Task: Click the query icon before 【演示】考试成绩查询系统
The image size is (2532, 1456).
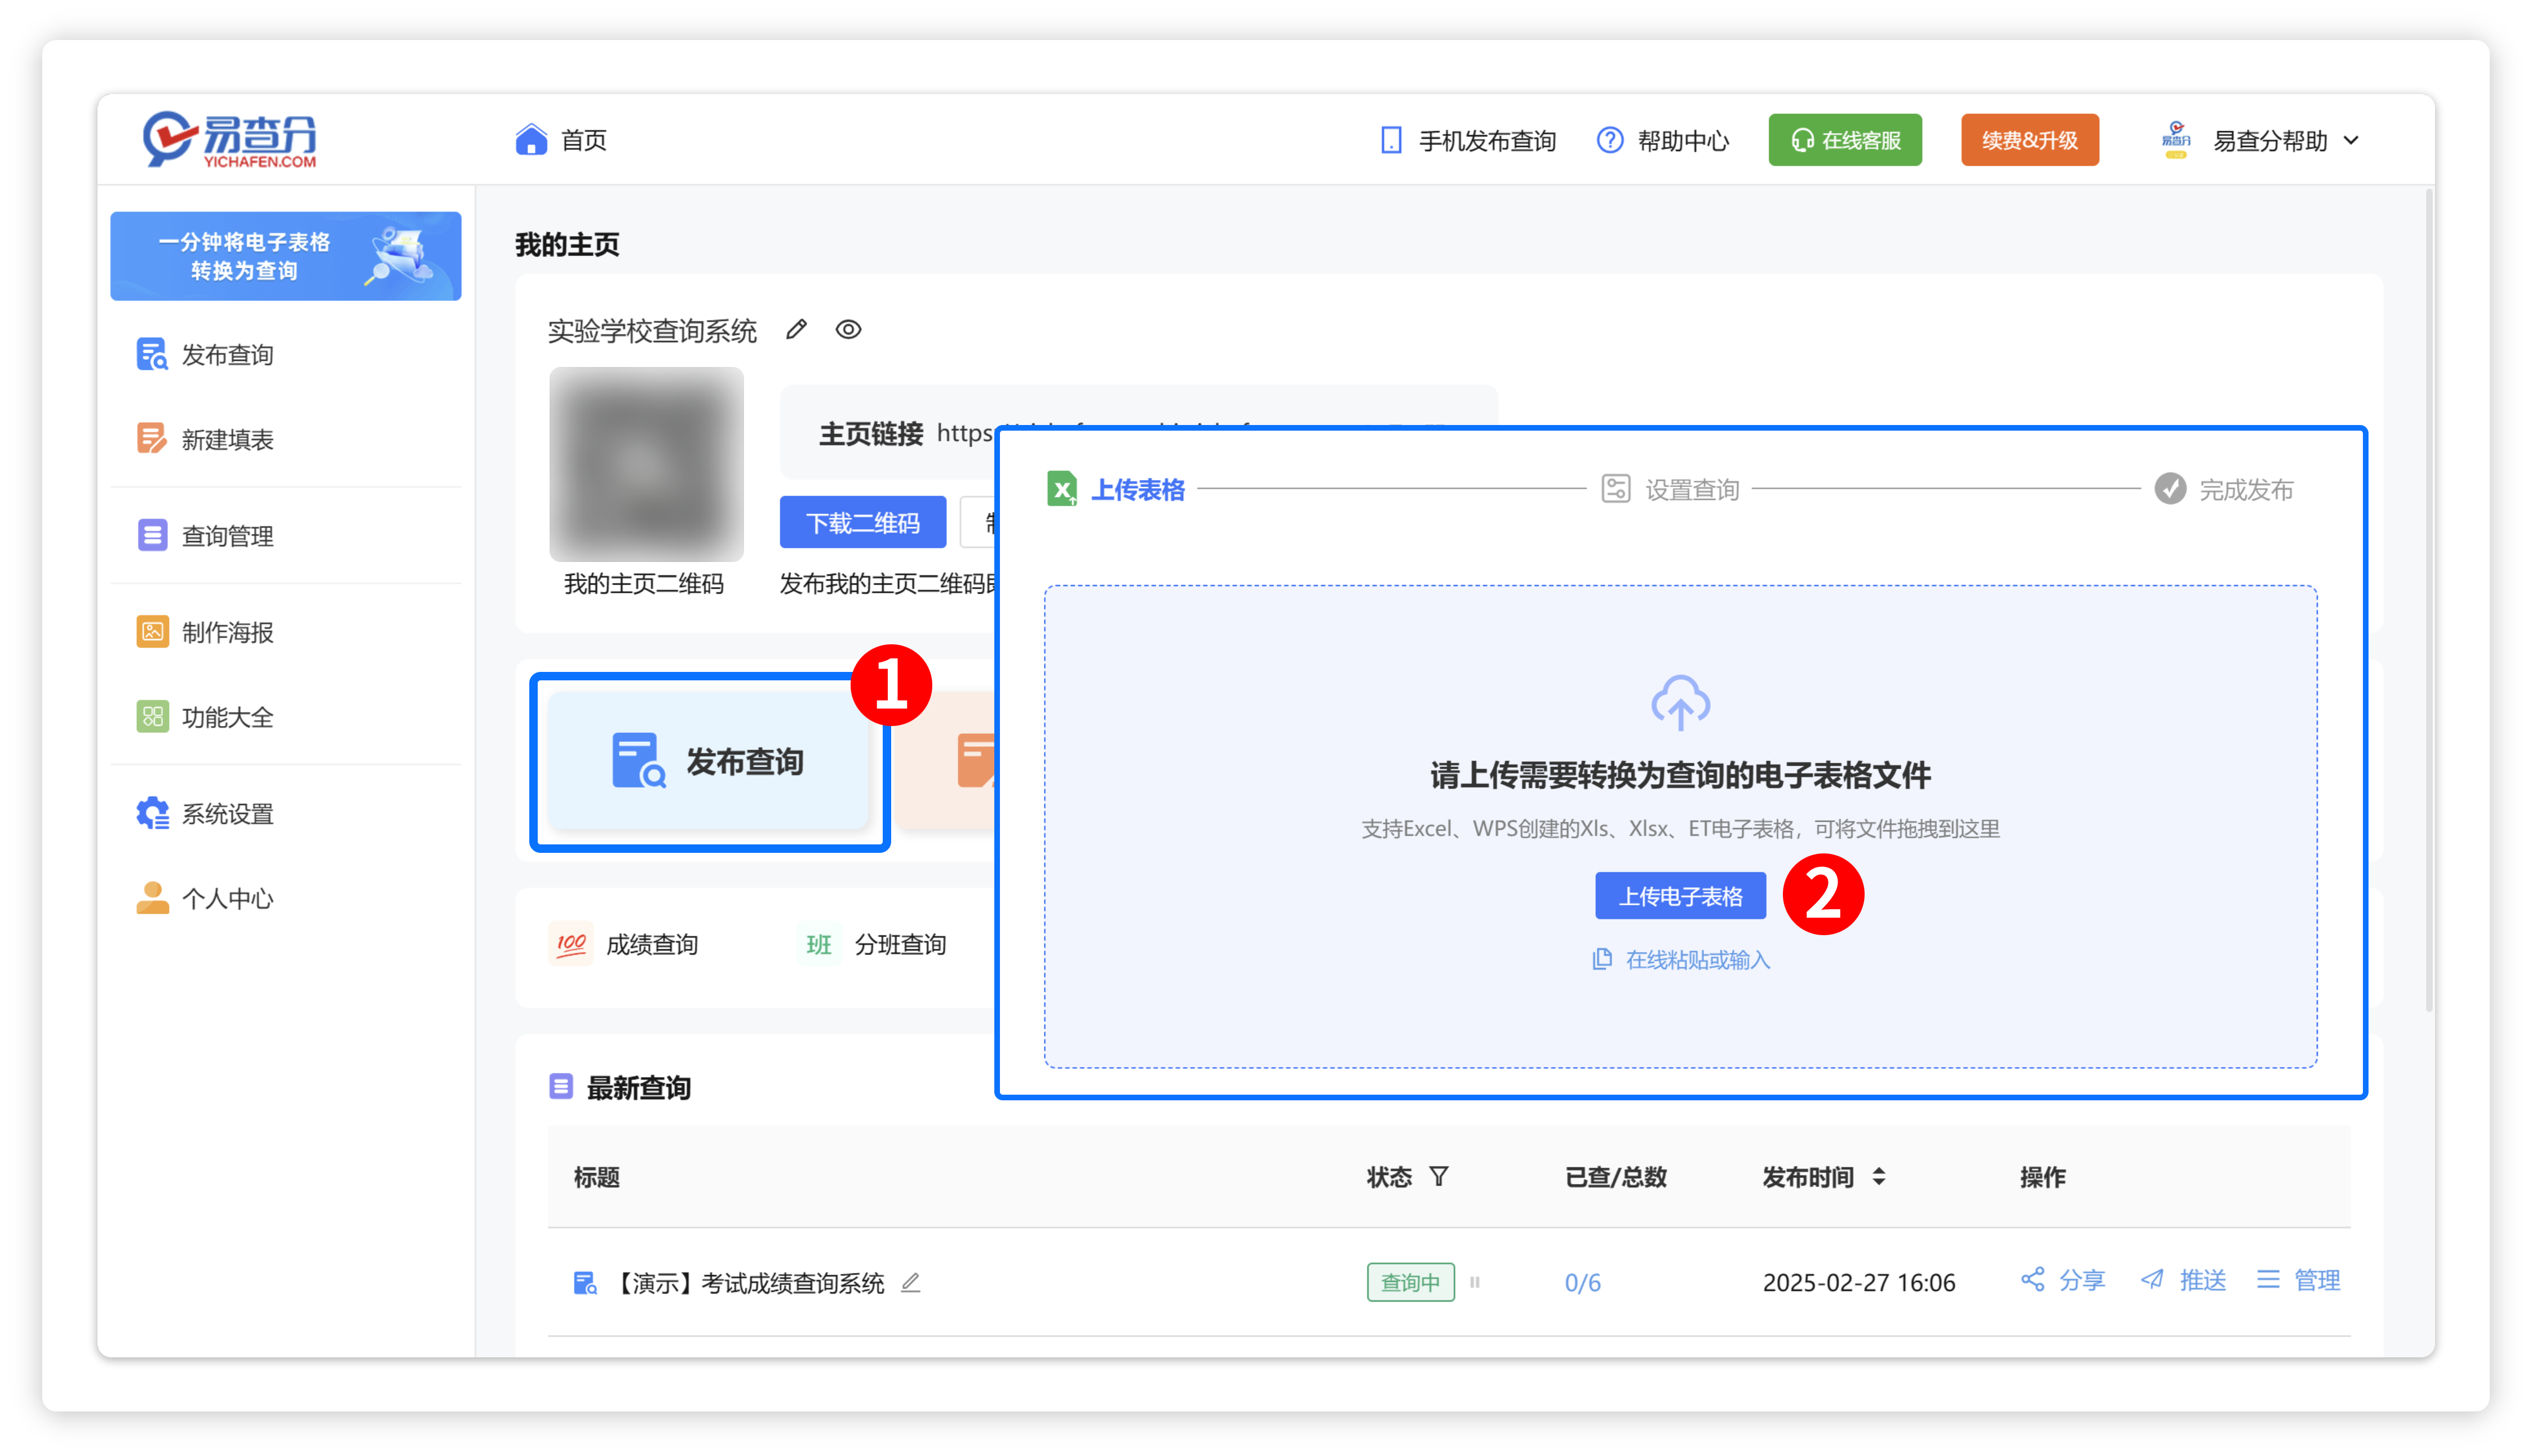Action: (x=585, y=1283)
